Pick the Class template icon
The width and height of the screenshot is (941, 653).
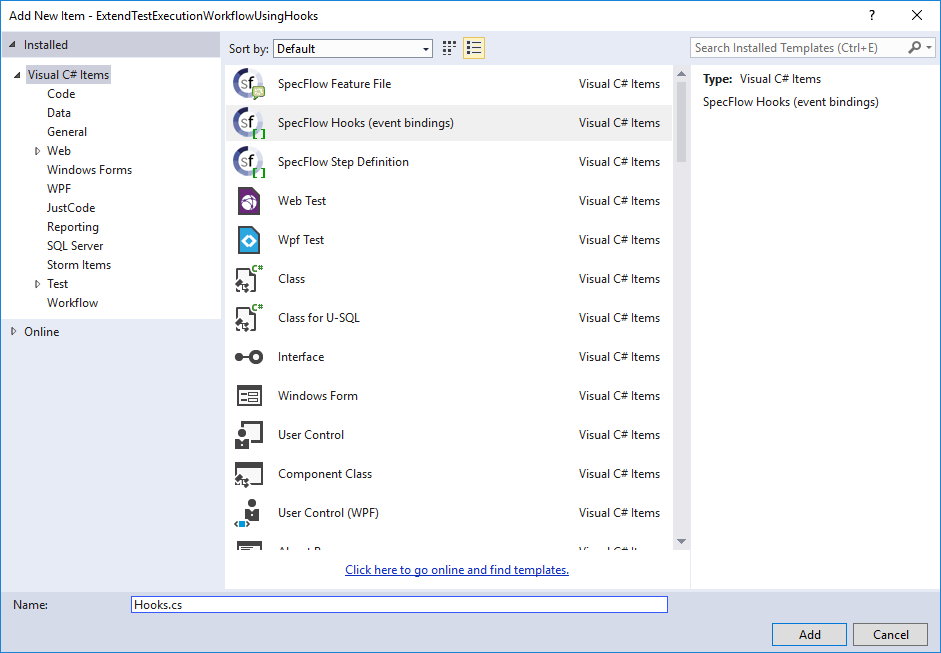click(x=249, y=278)
